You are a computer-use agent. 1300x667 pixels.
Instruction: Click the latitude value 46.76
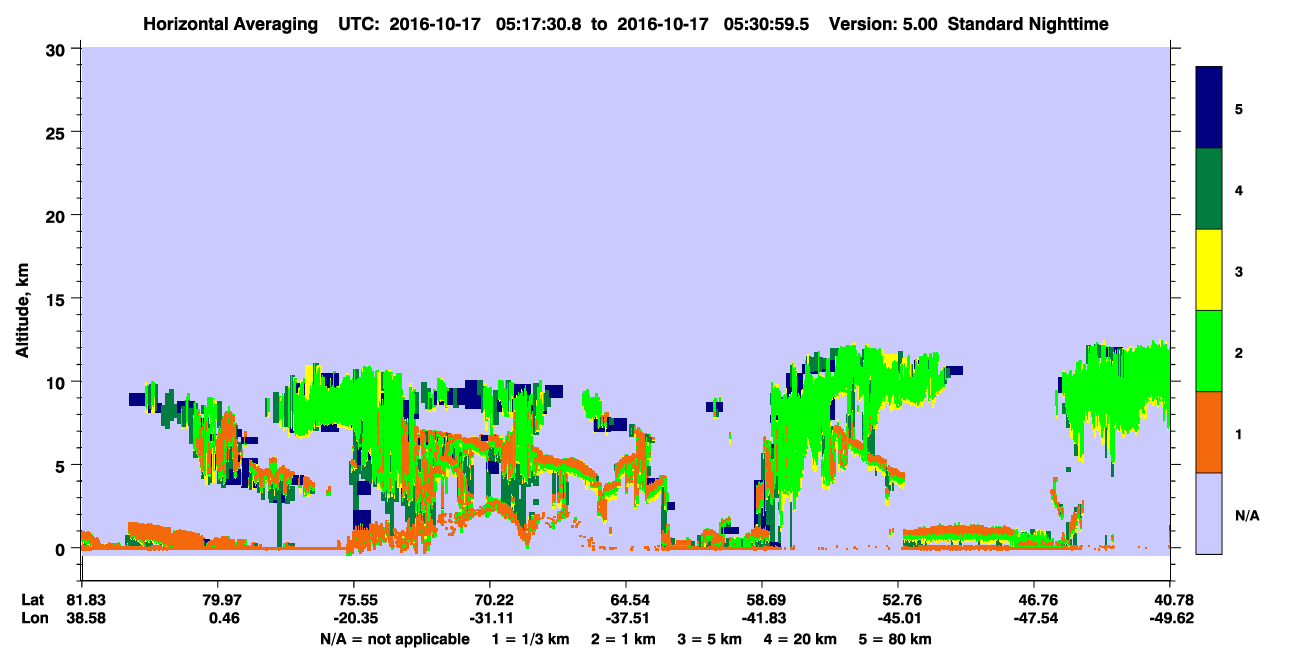click(1034, 600)
